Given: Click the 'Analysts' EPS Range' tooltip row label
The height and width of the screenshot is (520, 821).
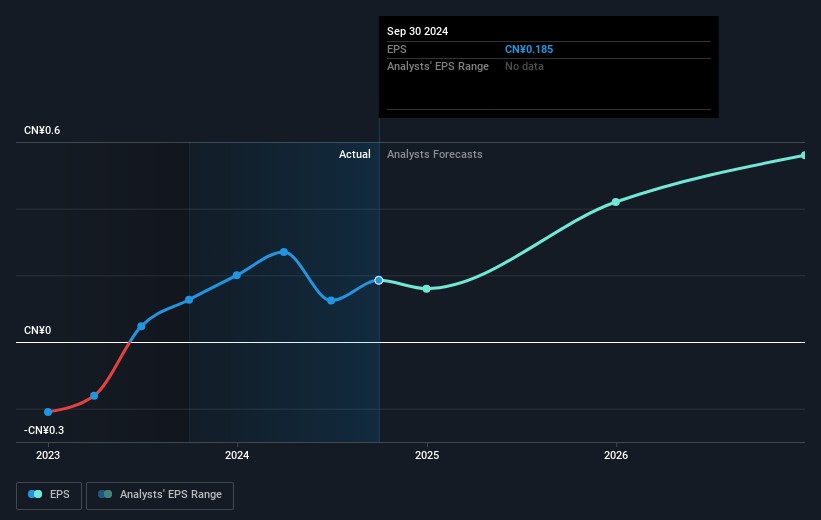Looking at the screenshot, I should (x=438, y=67).
